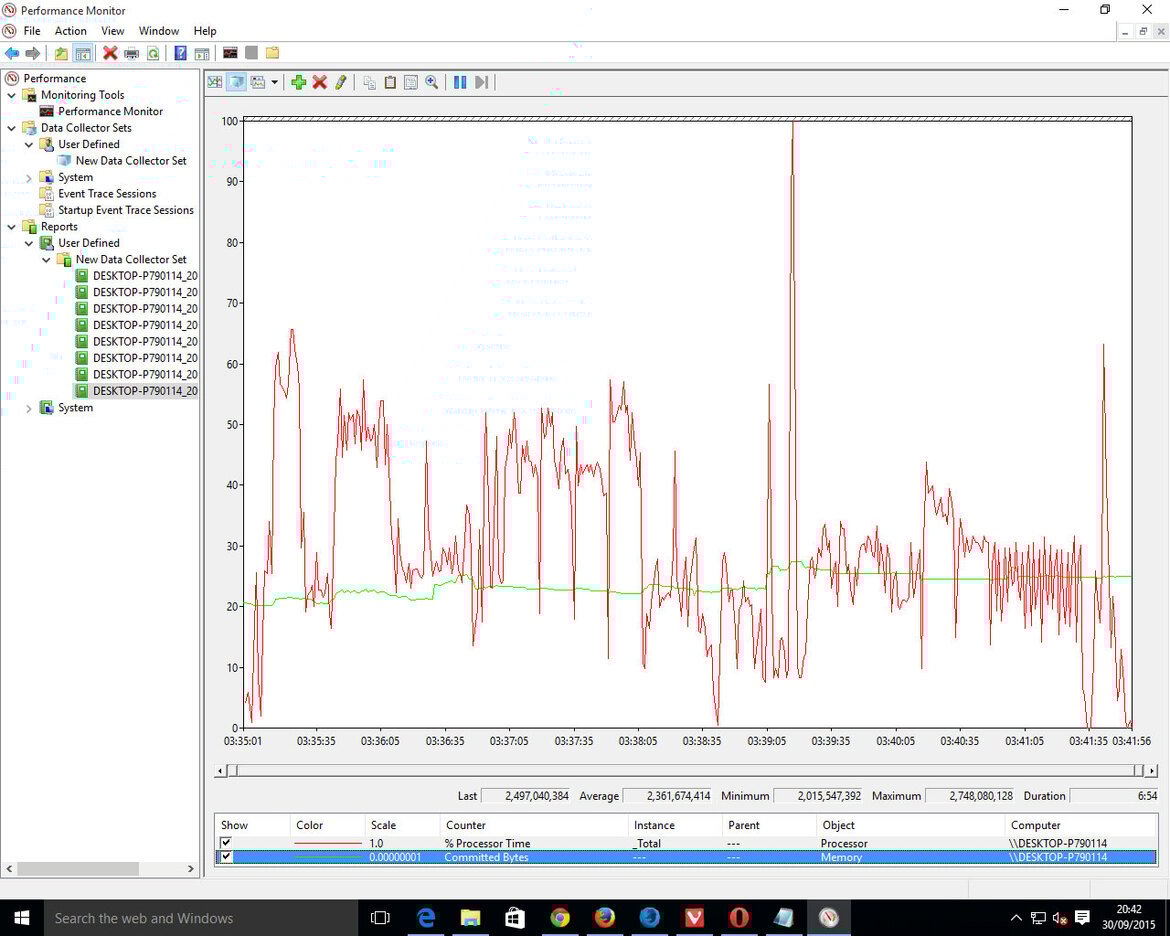
Task: Delete the selected counter using graph toolbar X
Action: (319, 82)
